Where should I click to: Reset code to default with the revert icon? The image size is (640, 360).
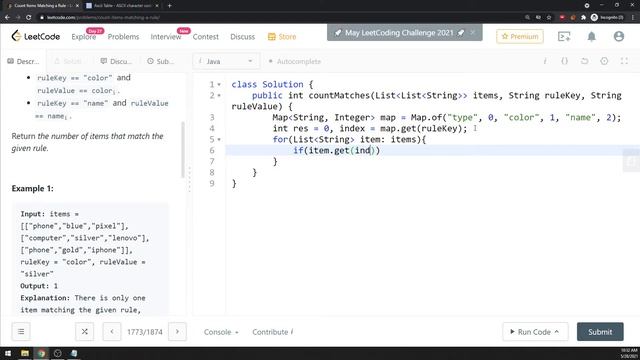pos(584,61)
